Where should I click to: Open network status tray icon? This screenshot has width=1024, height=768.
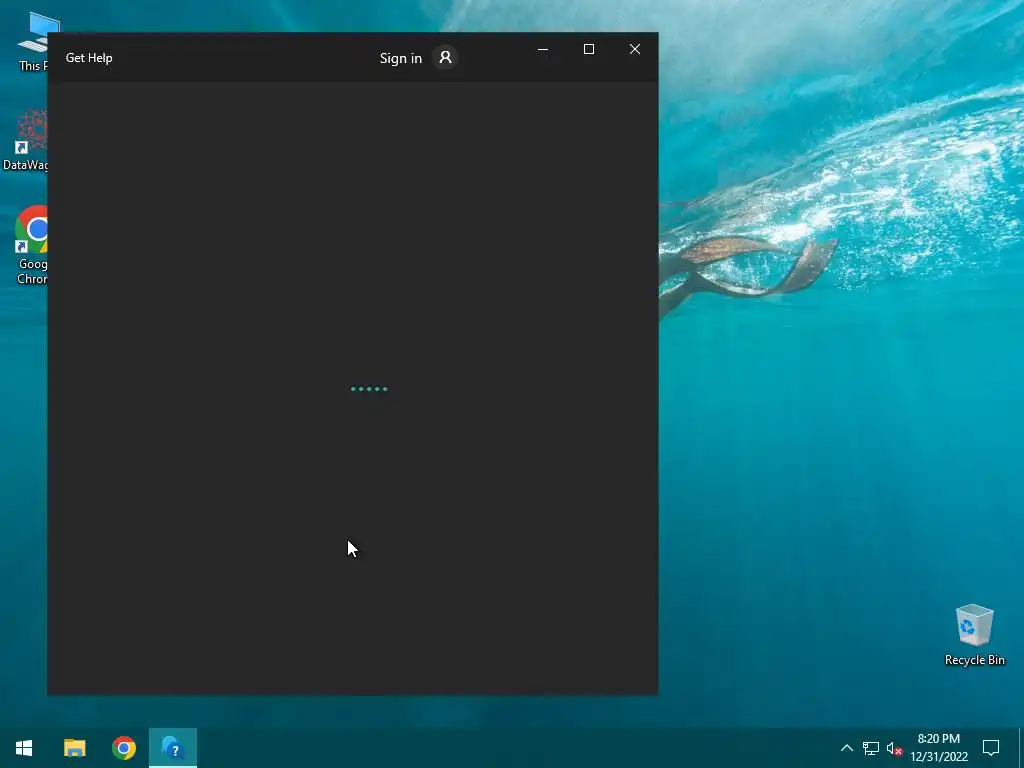click(x=871, y=748)
